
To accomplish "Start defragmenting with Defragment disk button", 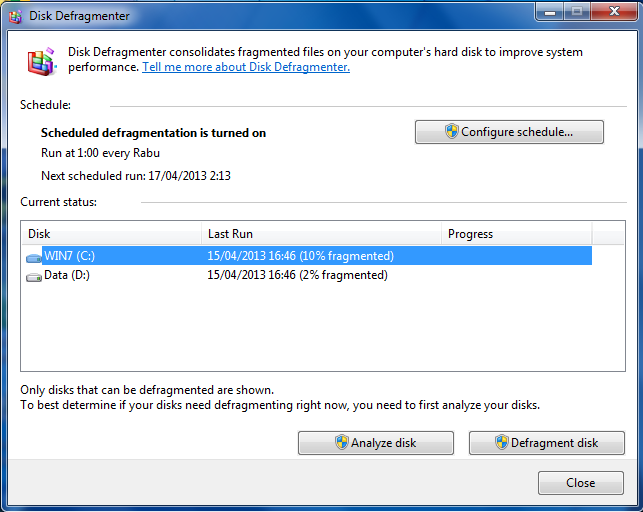I will (x=546, y=443).
